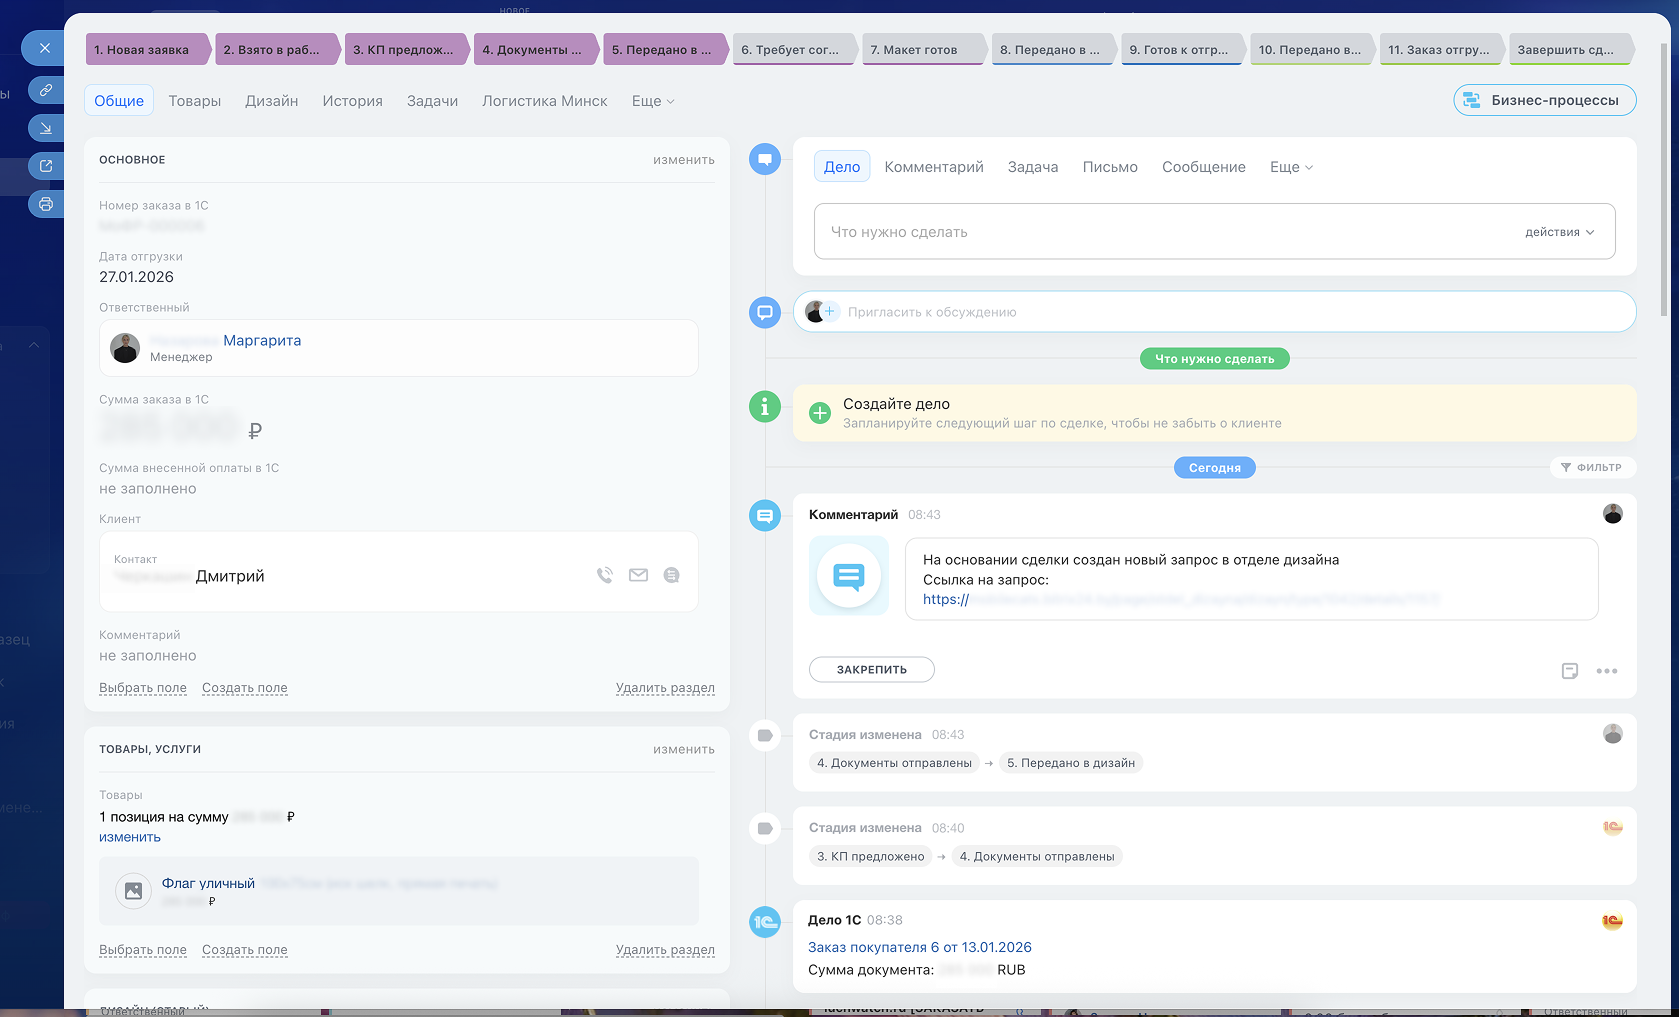Click author avatar on the comment card

pyautogui.click(x=1613, y=514)
